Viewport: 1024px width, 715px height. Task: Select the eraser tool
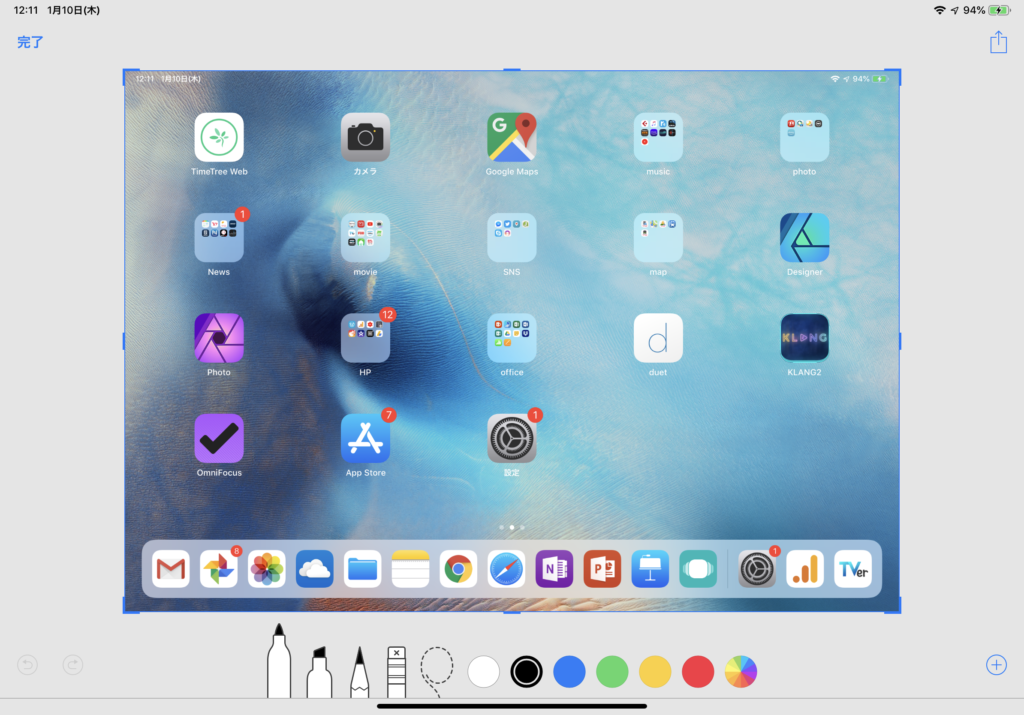click(x=396, y=672)
